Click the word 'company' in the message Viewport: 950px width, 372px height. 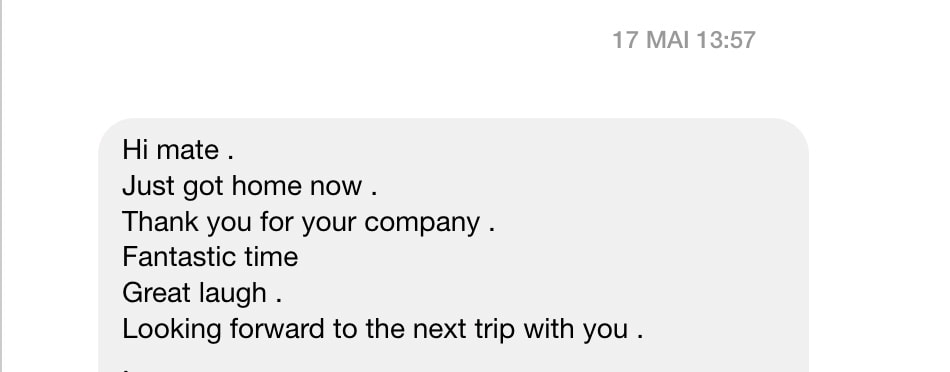click(x=422, y=224)
